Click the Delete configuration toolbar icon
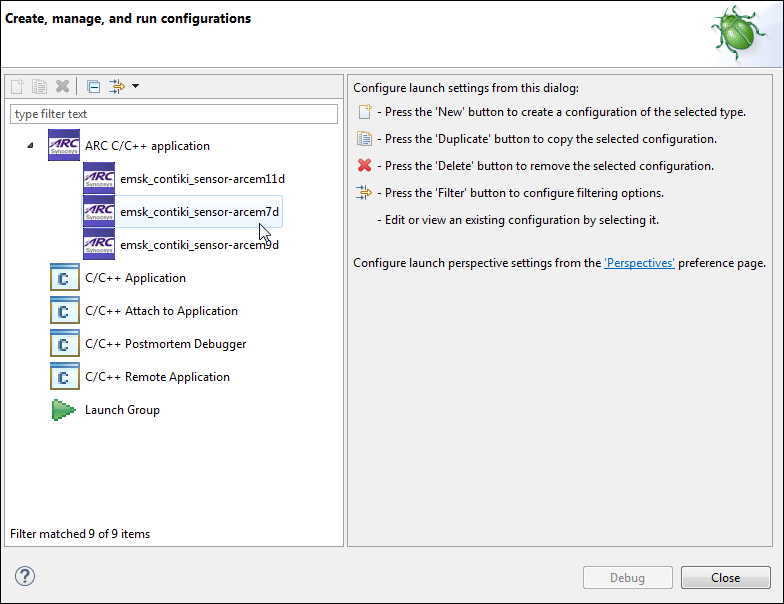Screen dimensions: 784x604 point(62,86)
